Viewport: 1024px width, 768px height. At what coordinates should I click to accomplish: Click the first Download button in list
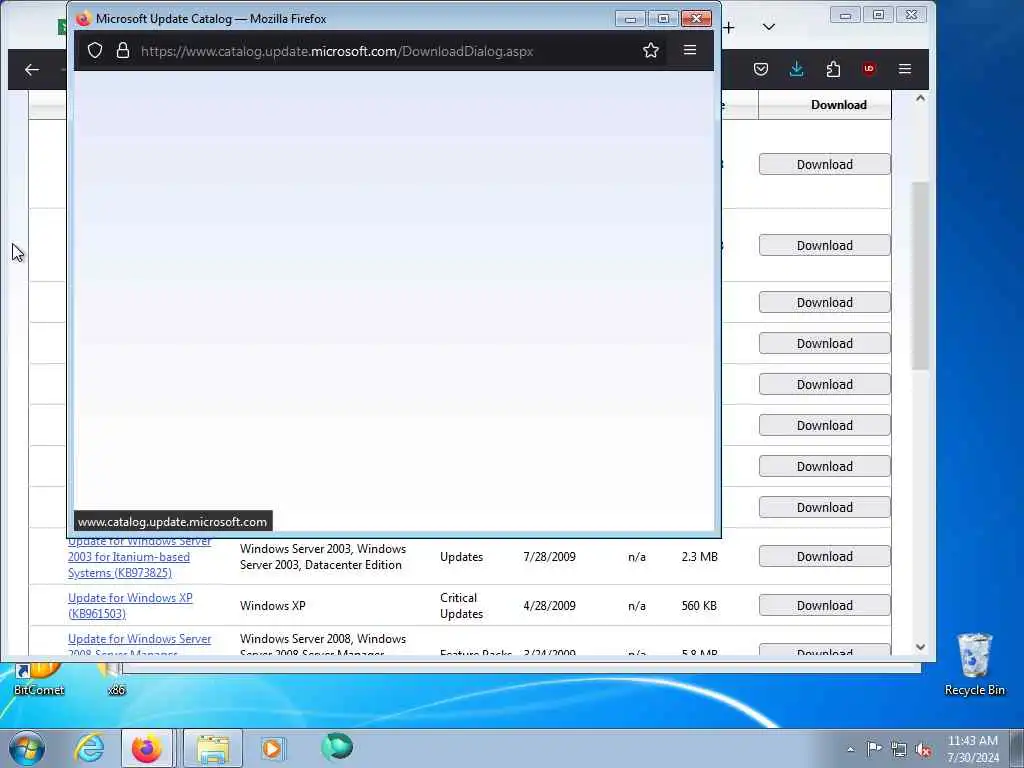(x=824, y=165)
